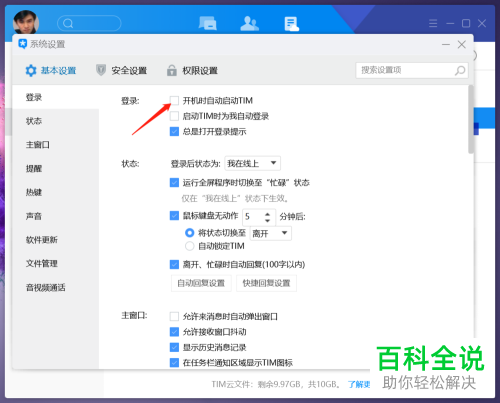Uncheck 在任务栏通知区域显示TIM图标
This screenshot has height=403, width=500.
point(174,362)
